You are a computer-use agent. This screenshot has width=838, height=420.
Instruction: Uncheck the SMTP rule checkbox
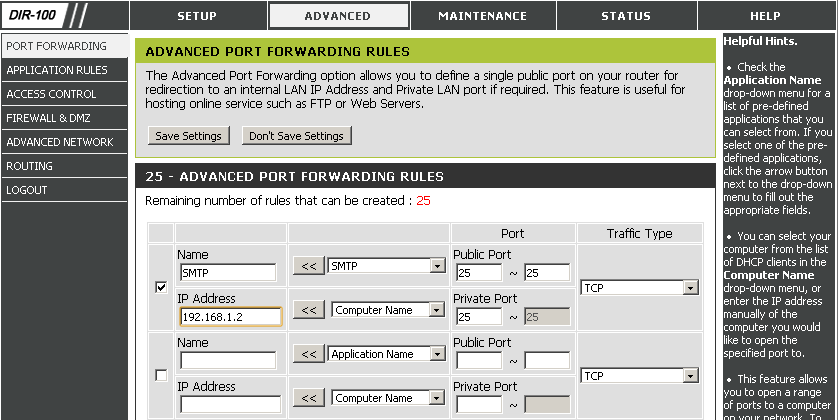tap(161, 287)
